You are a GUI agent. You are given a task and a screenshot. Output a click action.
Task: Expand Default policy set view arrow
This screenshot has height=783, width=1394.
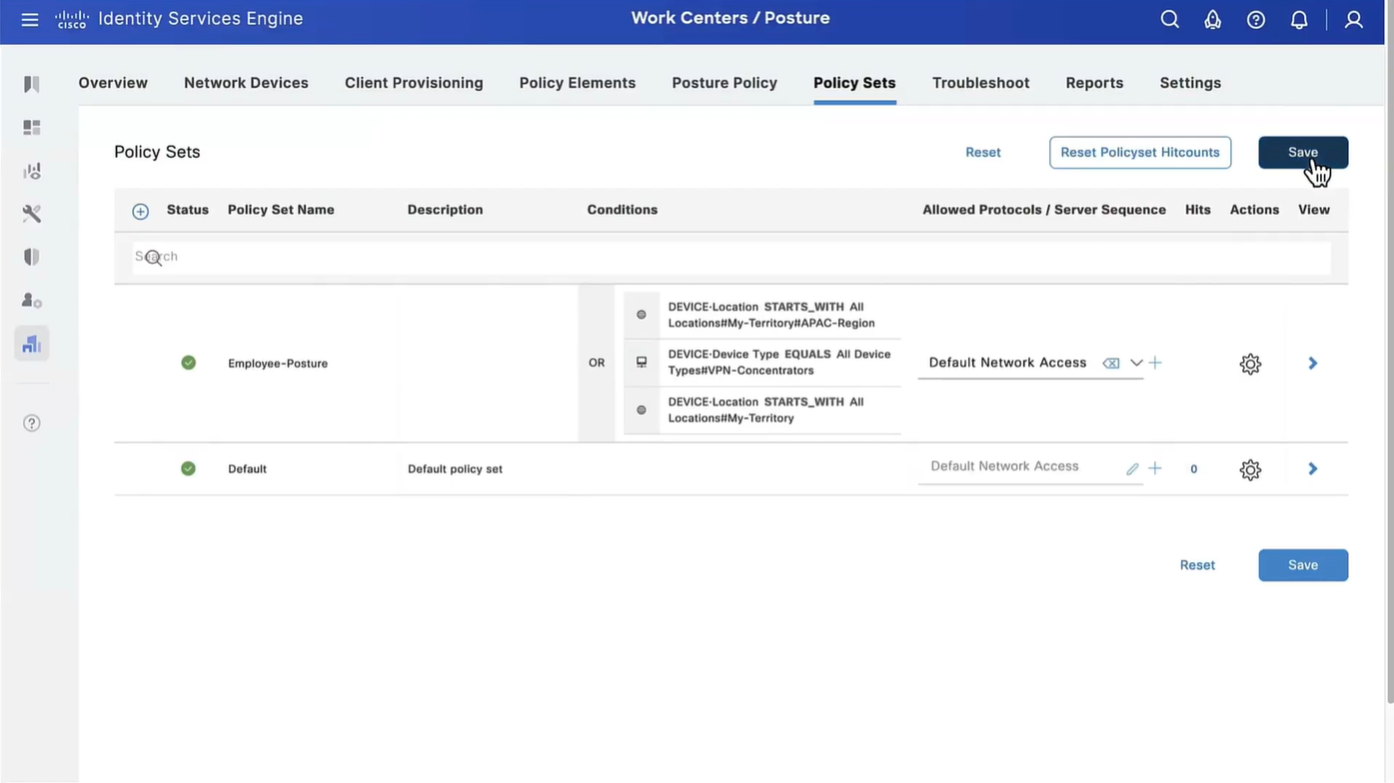(x=1313, y=469)
